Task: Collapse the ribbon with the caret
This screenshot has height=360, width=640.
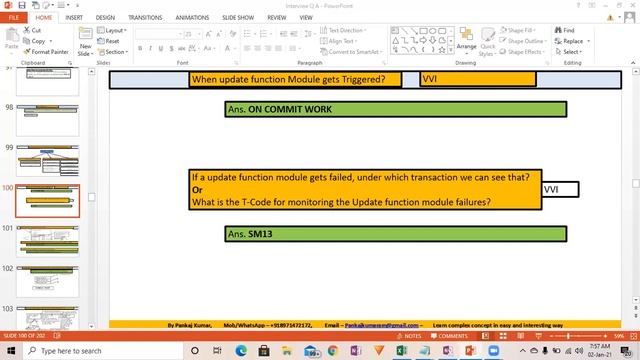Action: coord(633,63)
